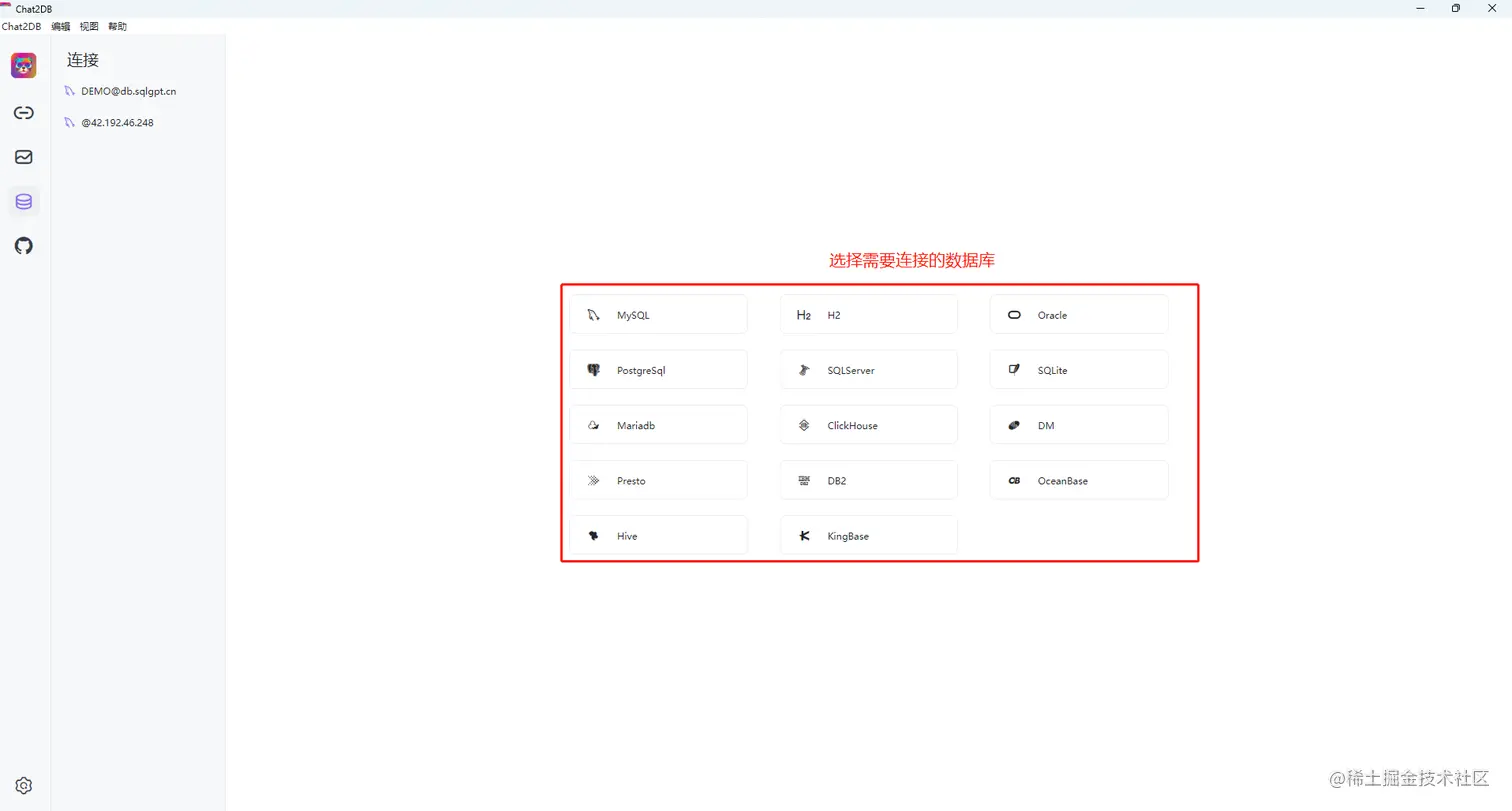Screen dimensions: 1512x811
Task: Open the connections link icon in sidebar
Action: [x=24, y=113]
